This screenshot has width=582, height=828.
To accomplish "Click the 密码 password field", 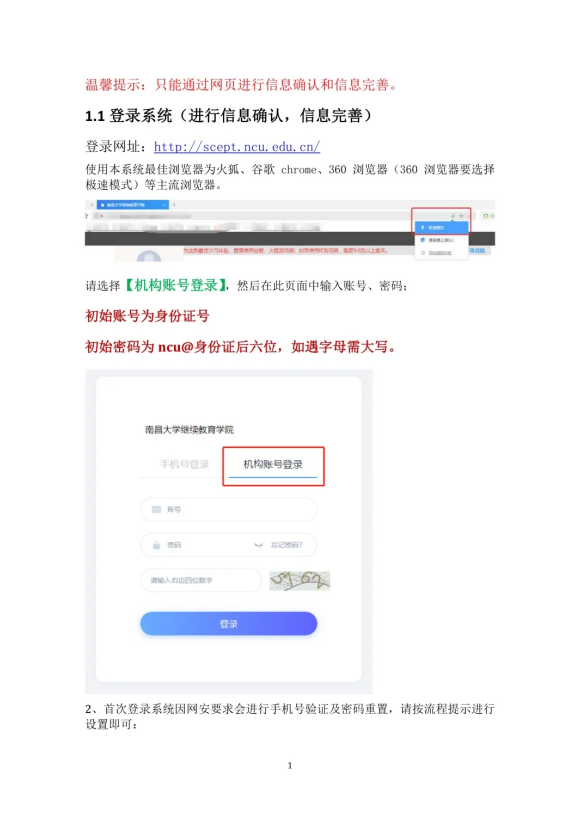I will pos(228,545).
